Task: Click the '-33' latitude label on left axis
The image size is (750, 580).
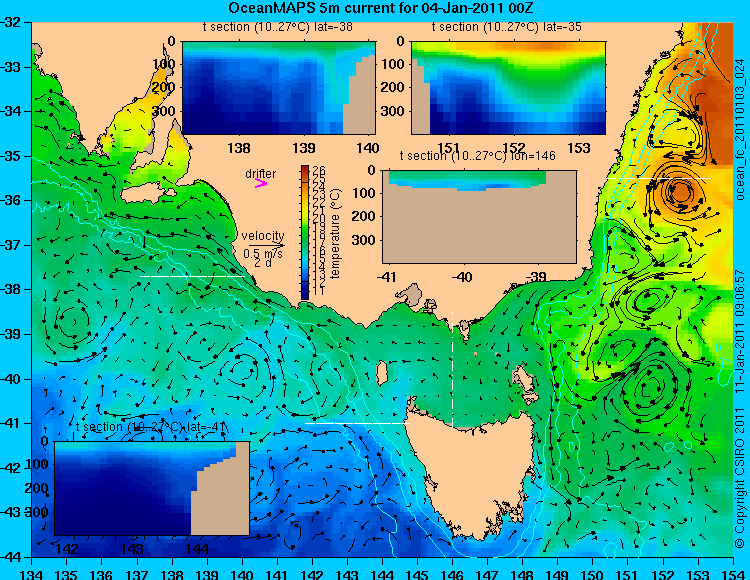Action: click(11, 66)
